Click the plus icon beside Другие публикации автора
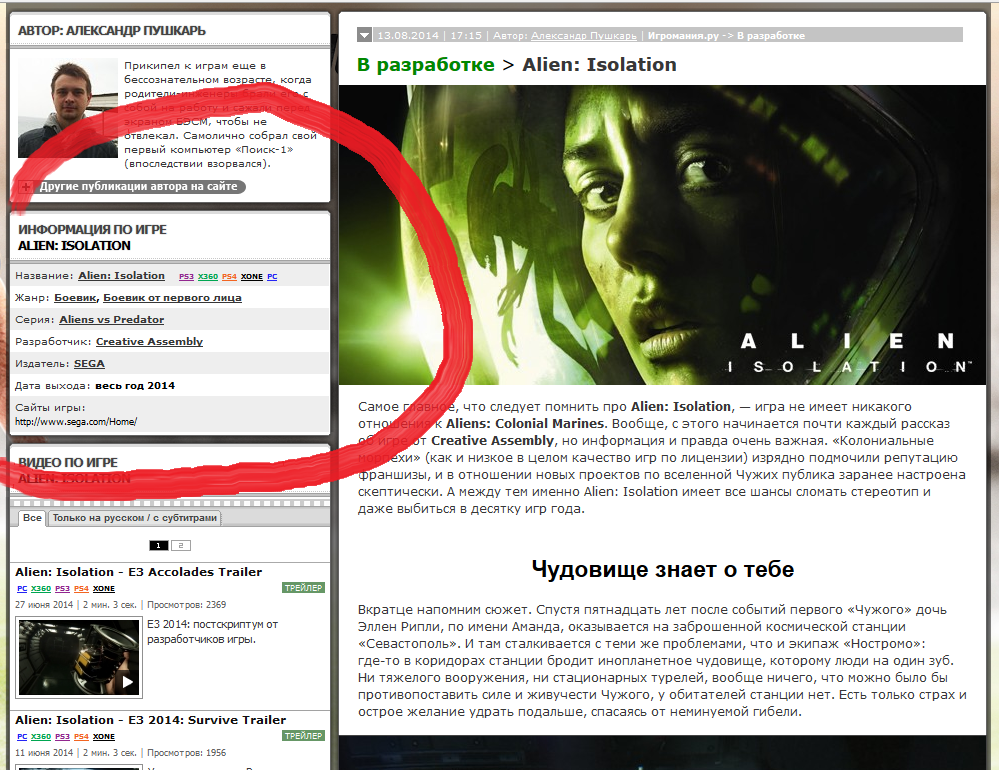This screenshot has height=770, width=999. point(25,187)
